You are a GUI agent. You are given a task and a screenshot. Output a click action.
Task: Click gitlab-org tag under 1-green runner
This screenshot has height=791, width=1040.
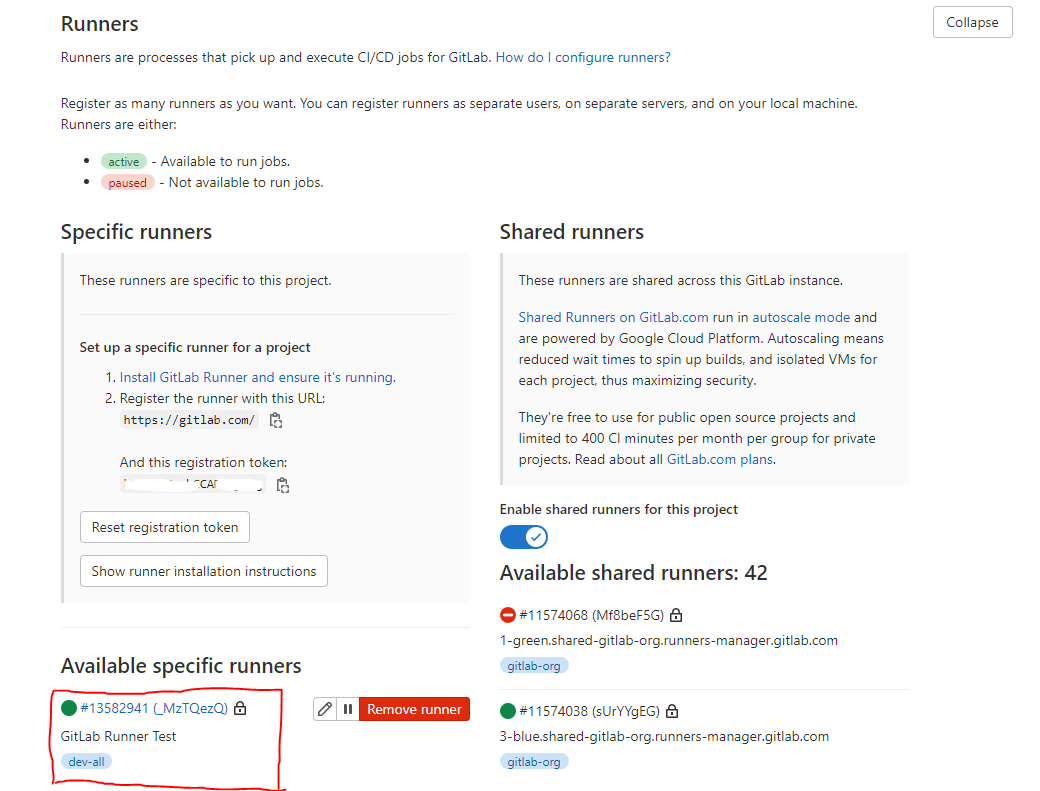pyautogui.click(x=534, y=666)
